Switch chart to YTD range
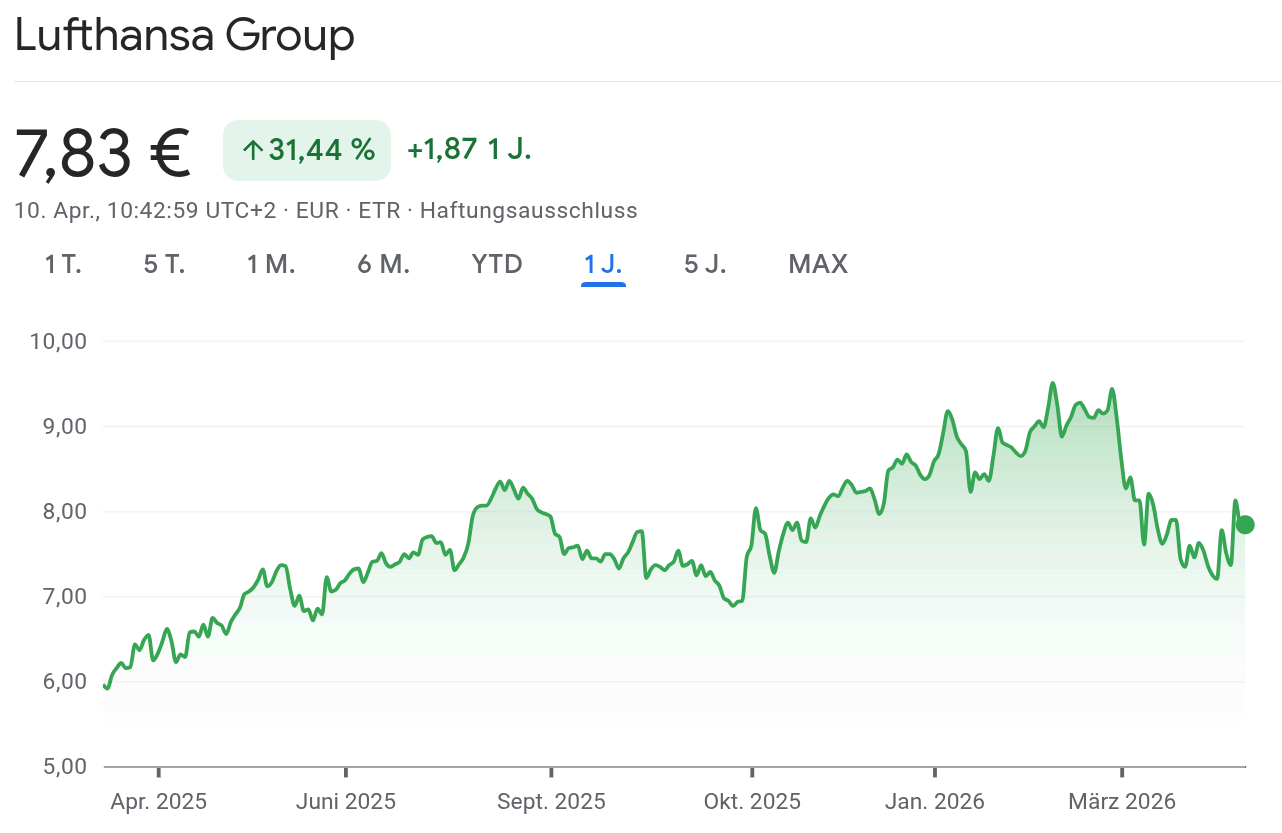This screenshot has height=833, width=1282. (497, 264)
